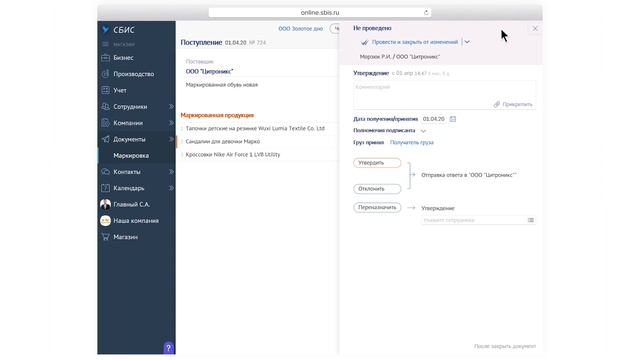Click the Маркированная продукция heading
The image size is (640, 360).
[217, 115]
